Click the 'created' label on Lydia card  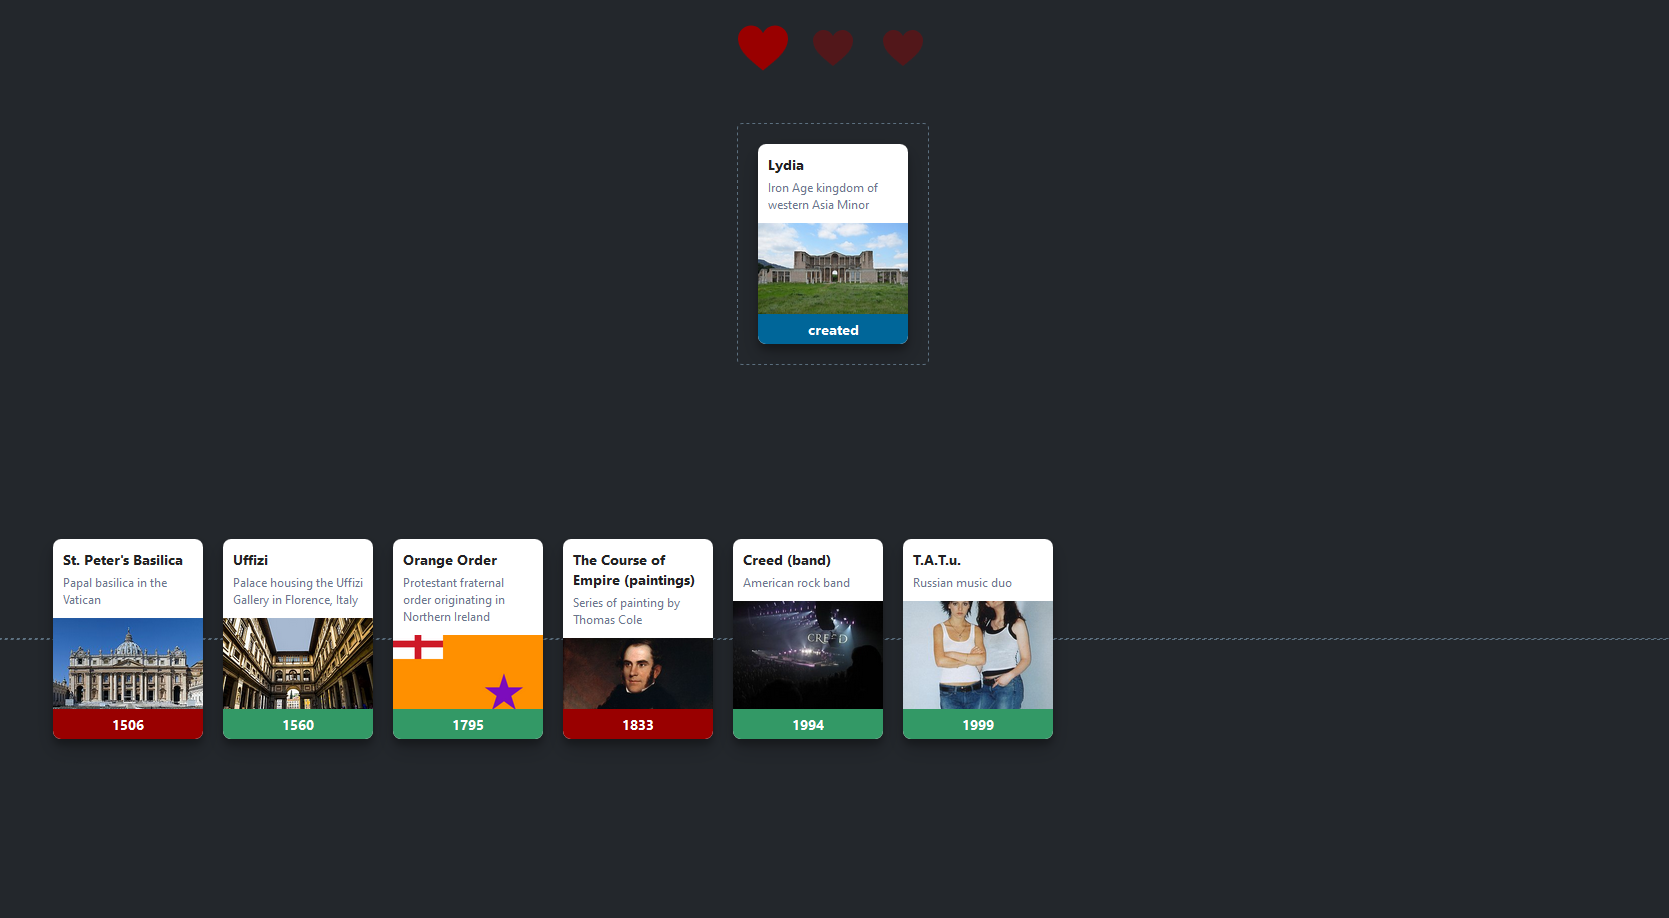point(833,330)
